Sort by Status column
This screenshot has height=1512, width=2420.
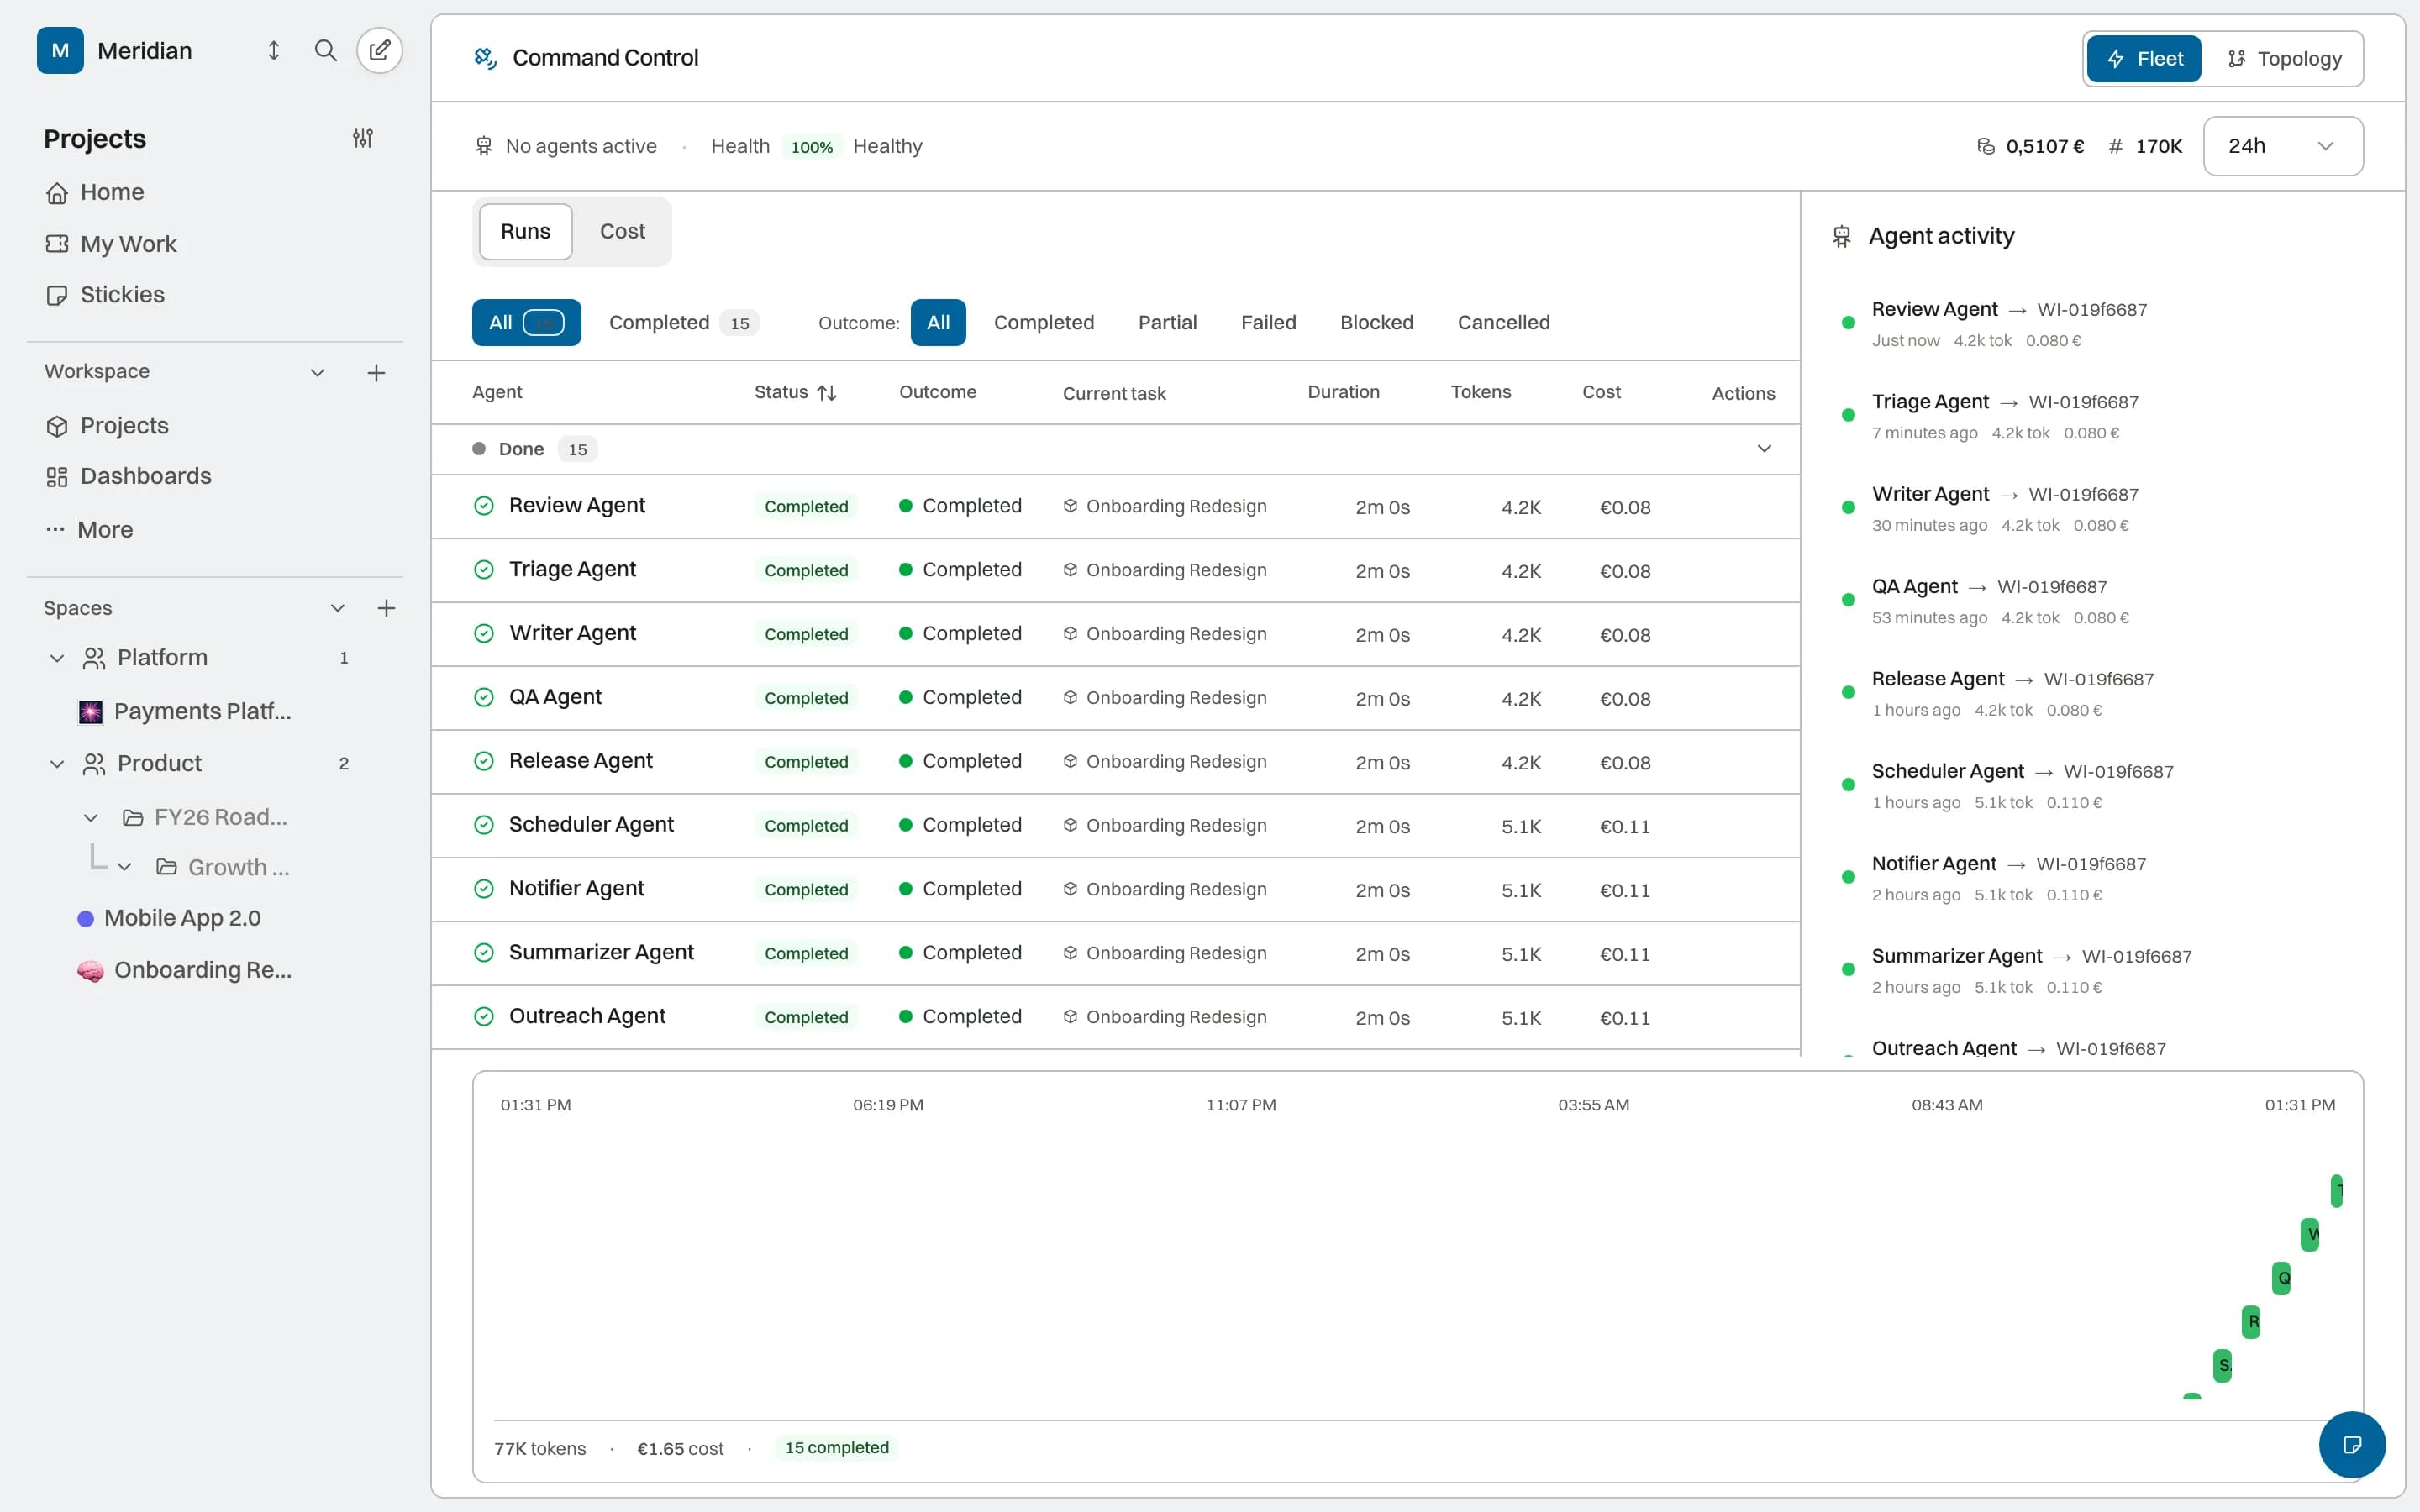pos(795,392)
